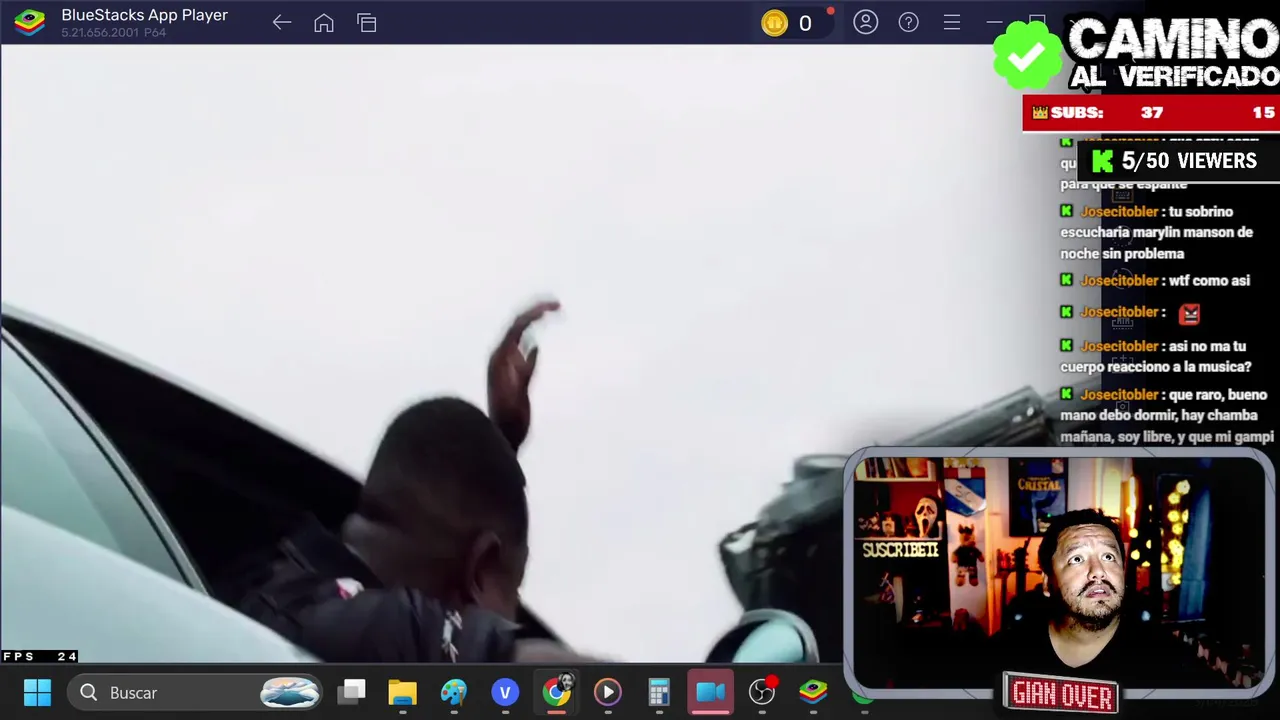1280x720 pixels.
Task: Open the BlueStacks hamburger menu
Action: [952, 22]
